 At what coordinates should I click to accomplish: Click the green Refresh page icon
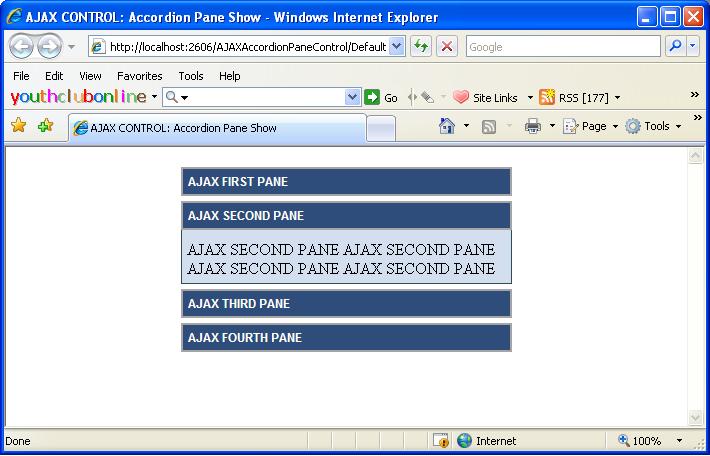click(x=421, y=47)
